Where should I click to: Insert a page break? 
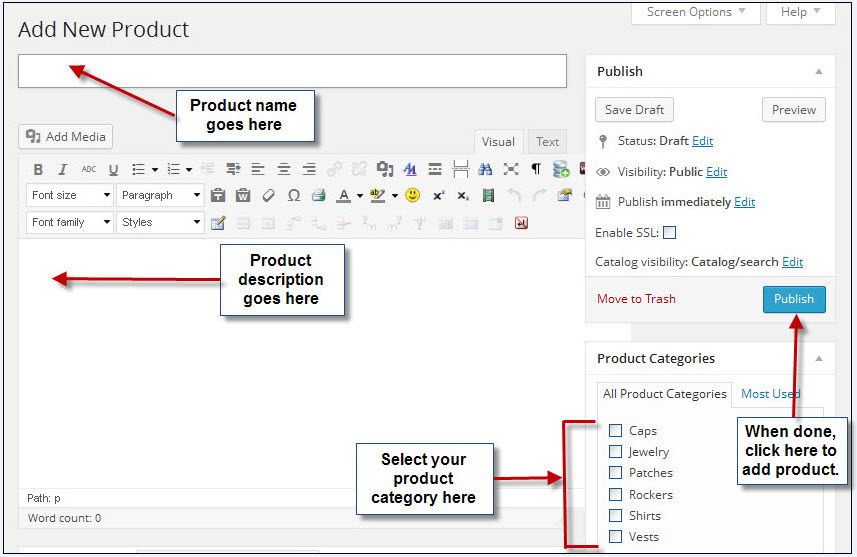[x=460, y=169]
